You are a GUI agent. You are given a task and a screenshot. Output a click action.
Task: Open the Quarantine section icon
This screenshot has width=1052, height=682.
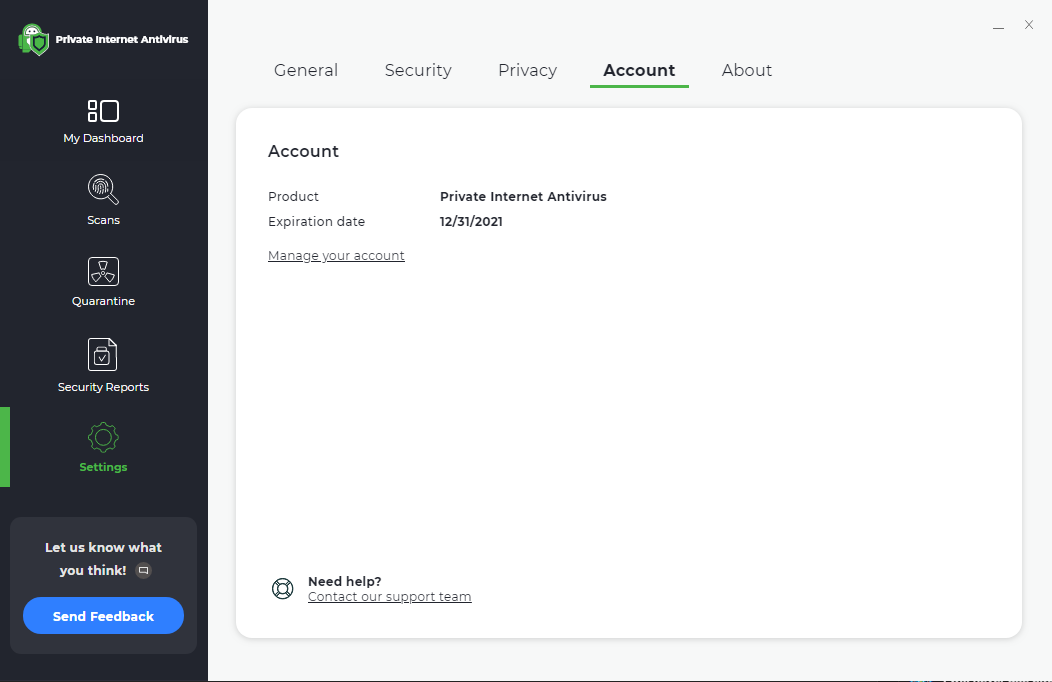point(103,271)
